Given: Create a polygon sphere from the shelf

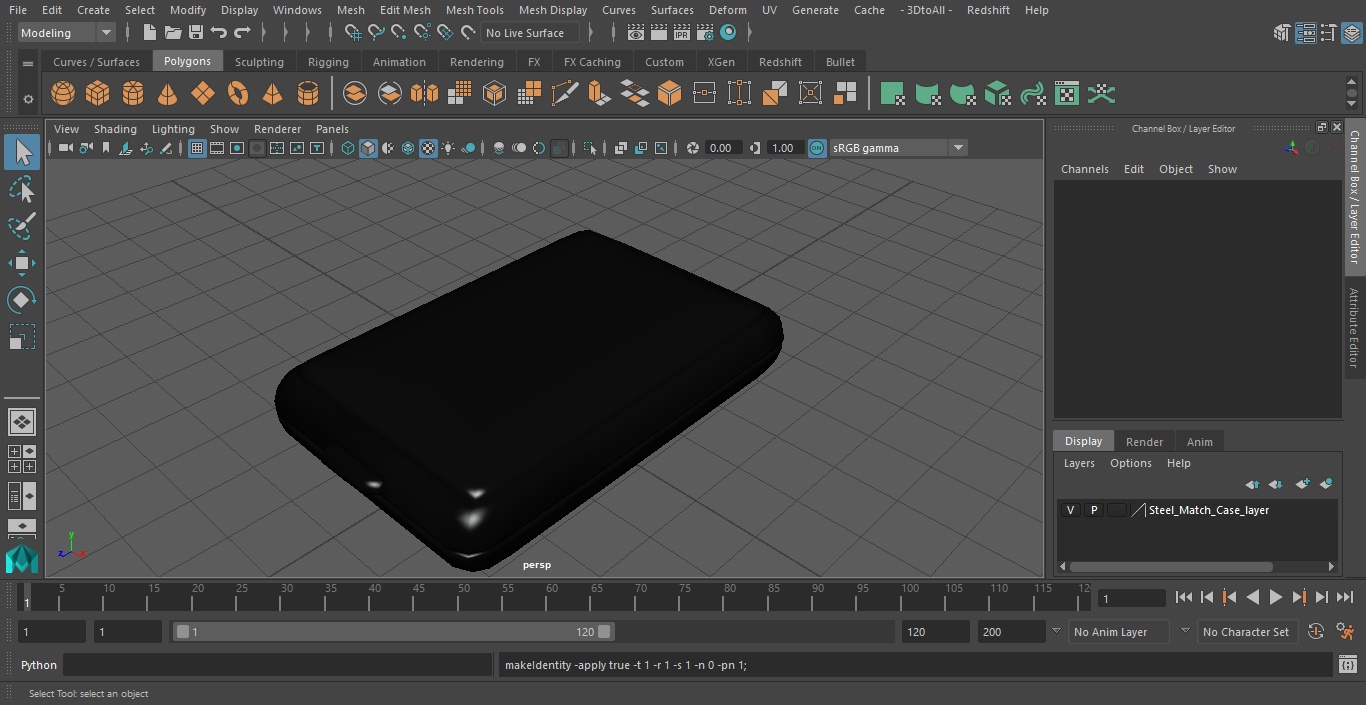Looking at the screenshot, I should 63,94.
